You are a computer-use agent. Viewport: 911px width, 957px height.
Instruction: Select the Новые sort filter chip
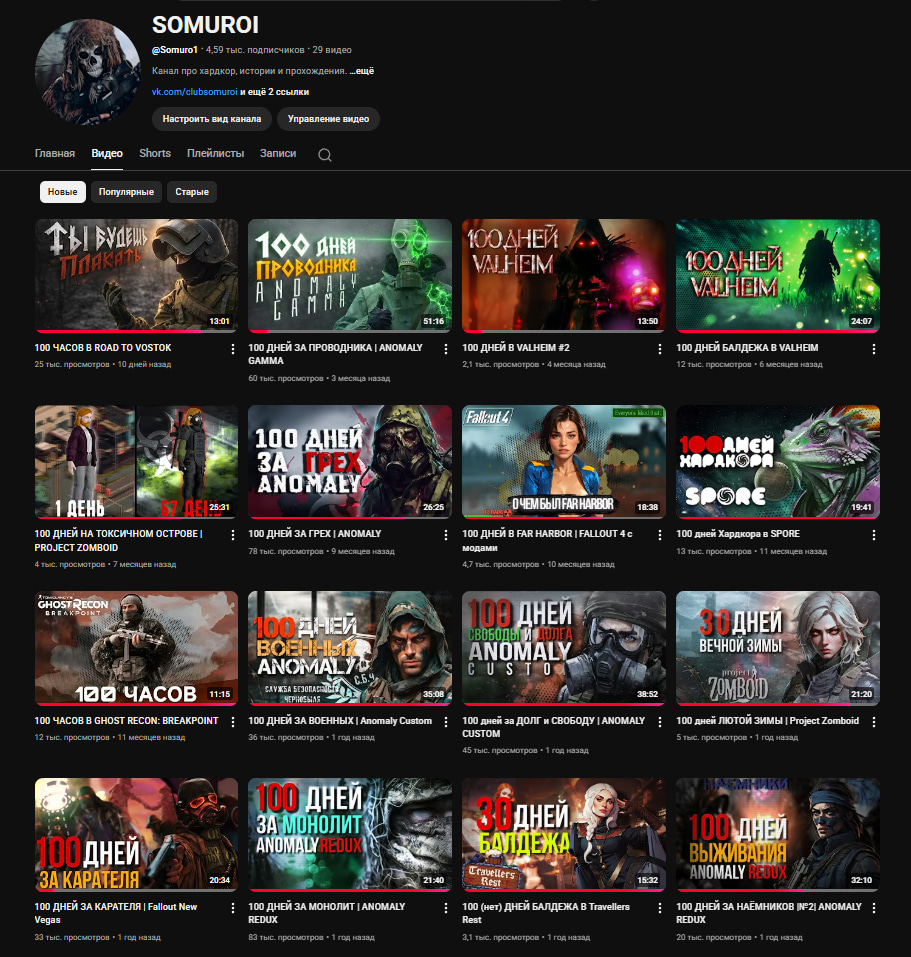[x=62, y=192]
